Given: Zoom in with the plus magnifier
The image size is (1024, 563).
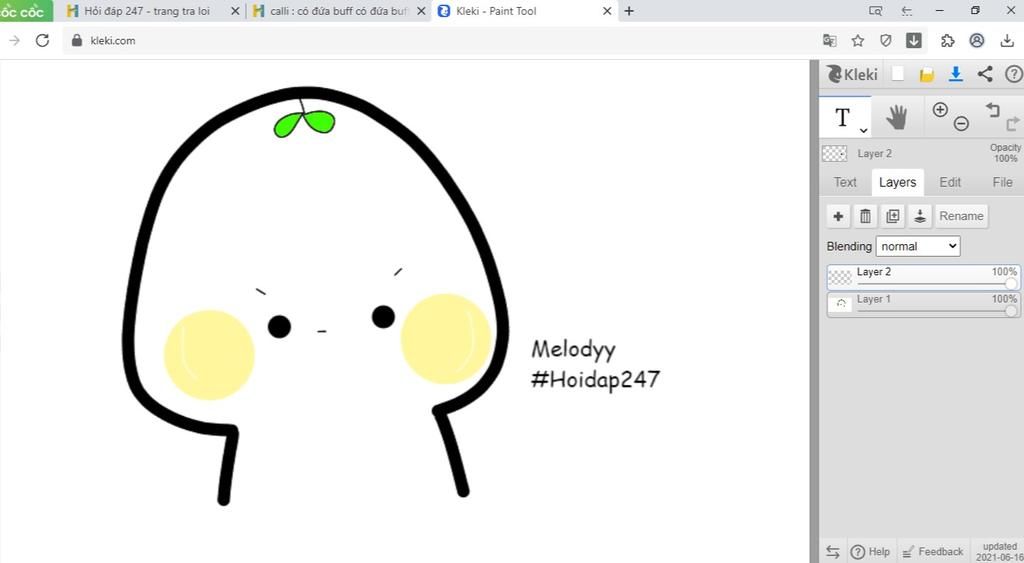Looking at the screenshot, I should click(940, 110).
